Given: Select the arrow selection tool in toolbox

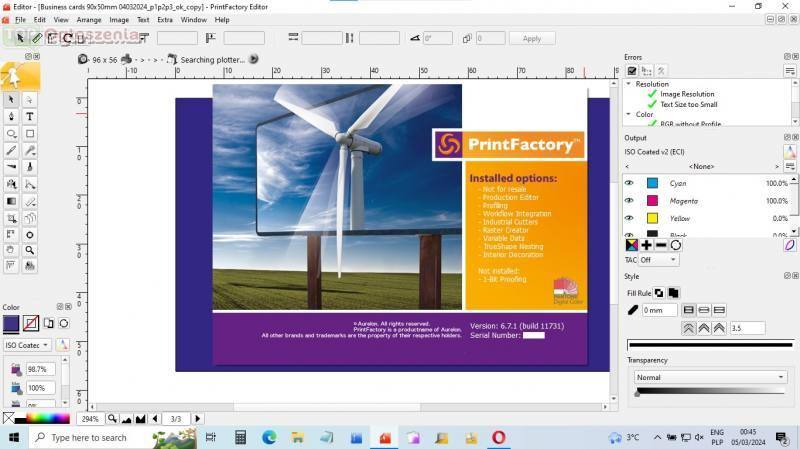Looking at the screenshot, I should click(11, 100).
